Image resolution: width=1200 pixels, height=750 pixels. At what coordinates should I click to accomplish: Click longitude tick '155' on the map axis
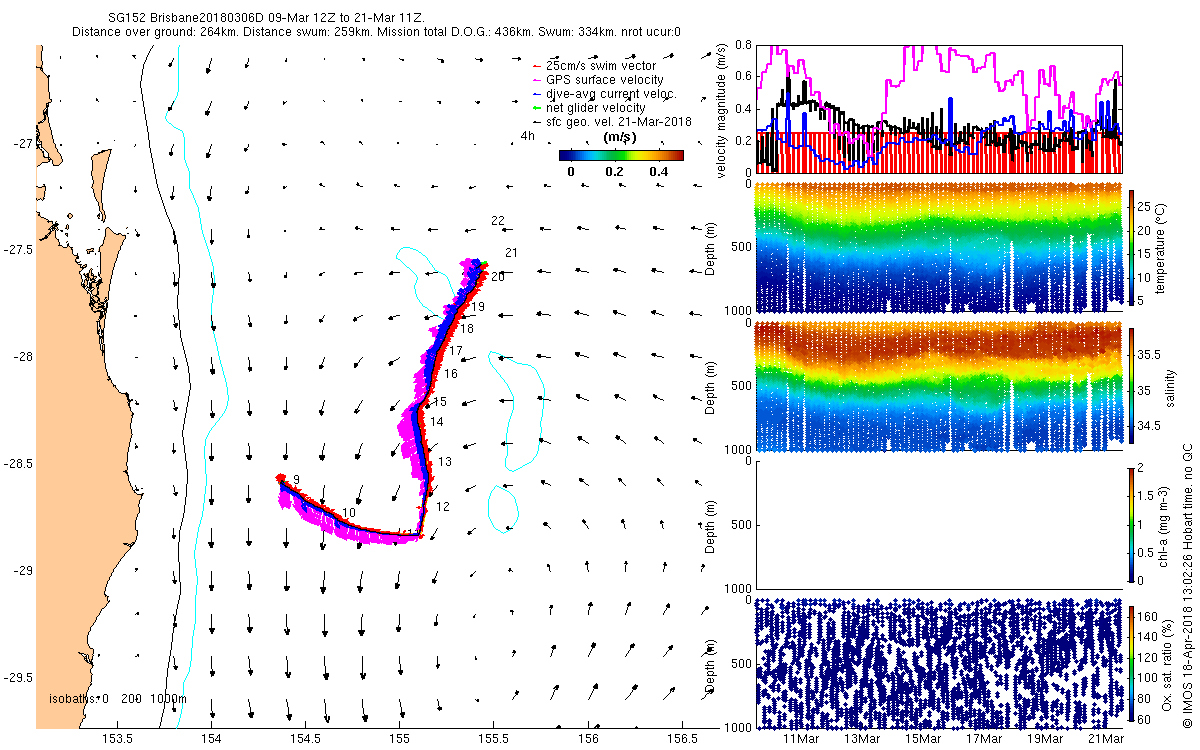(400, 739)
